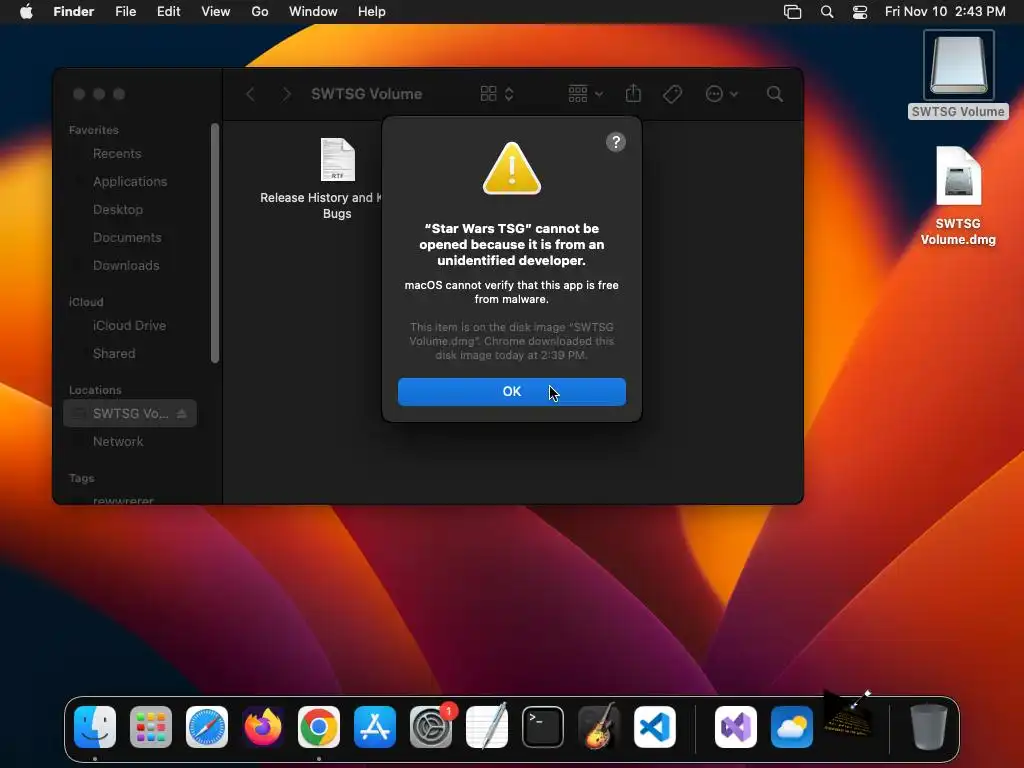Open Control Center in the menu bar
Image resolution: width=1024 pixels, height=768 pixels.
[x=860, y=12]
